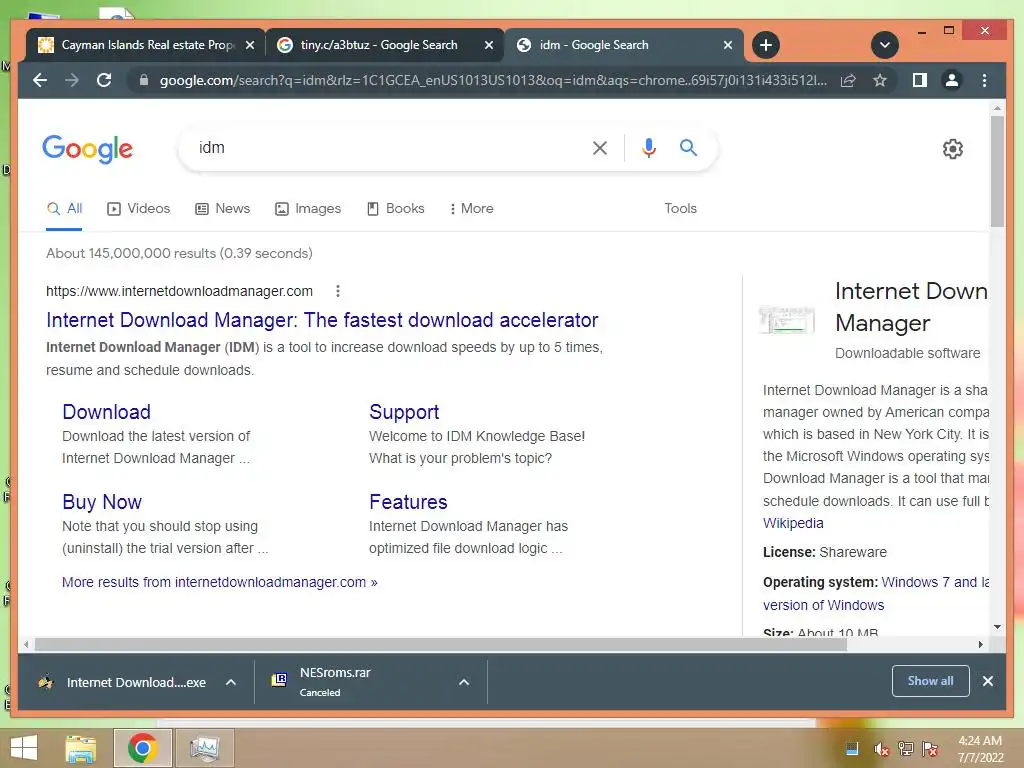1024x768 pixels.
Task: Open File Explorer from taskbar
Action: click(81, 748)
